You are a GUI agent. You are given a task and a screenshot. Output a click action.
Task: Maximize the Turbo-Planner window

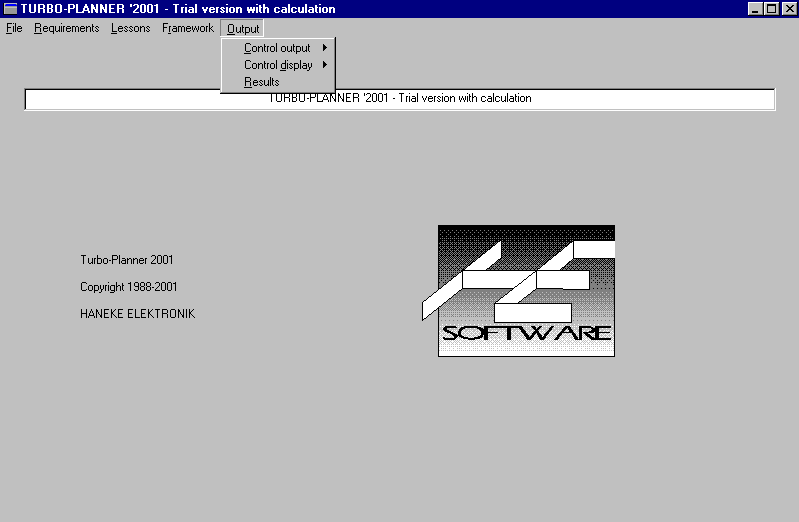coord(771,9)
